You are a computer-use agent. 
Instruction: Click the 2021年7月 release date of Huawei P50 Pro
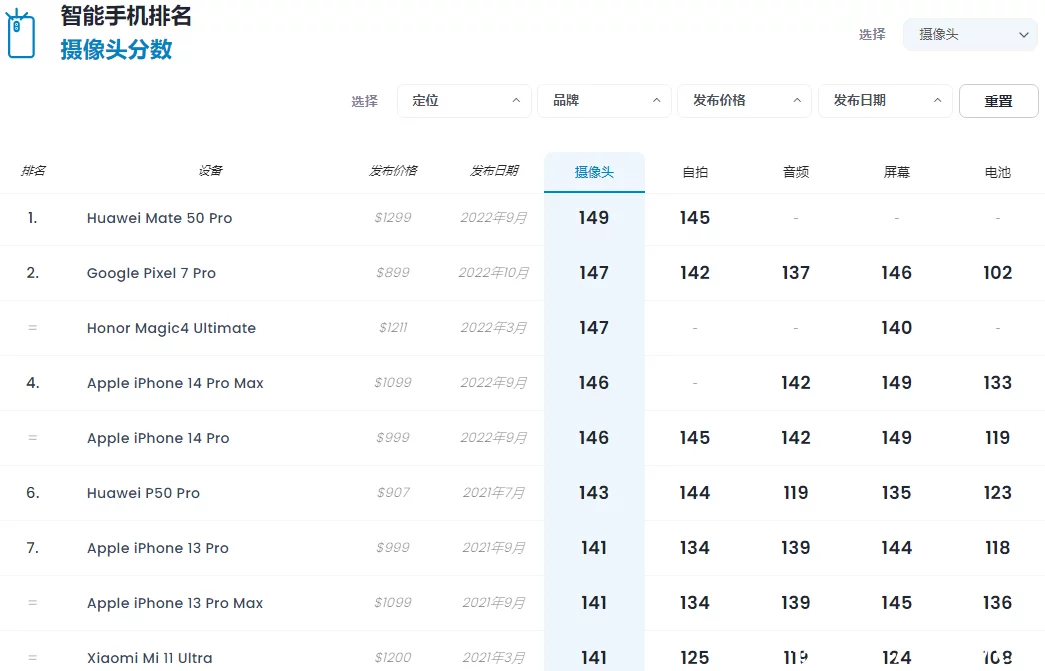pos(494,492)
